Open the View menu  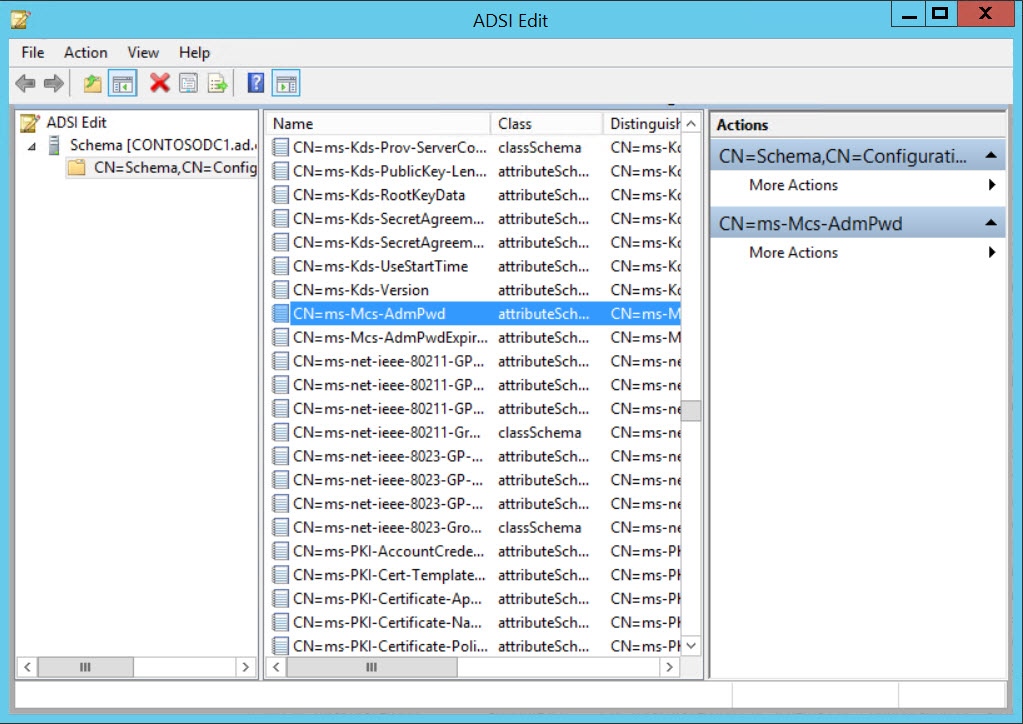[x=143, y=52]
